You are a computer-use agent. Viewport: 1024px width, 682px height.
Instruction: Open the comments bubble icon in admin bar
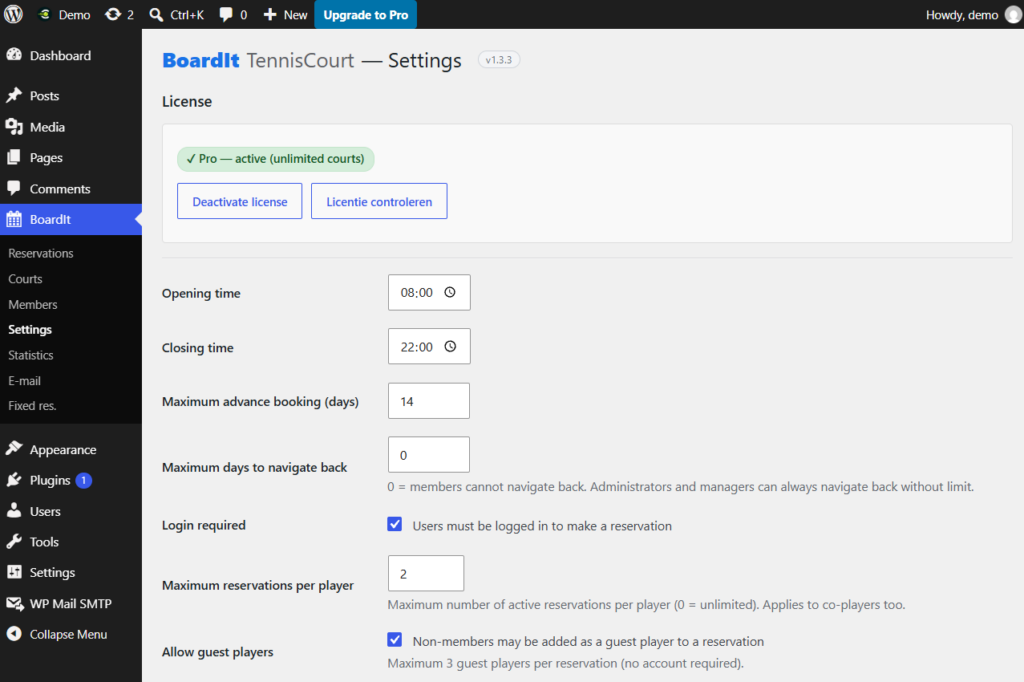226,14
